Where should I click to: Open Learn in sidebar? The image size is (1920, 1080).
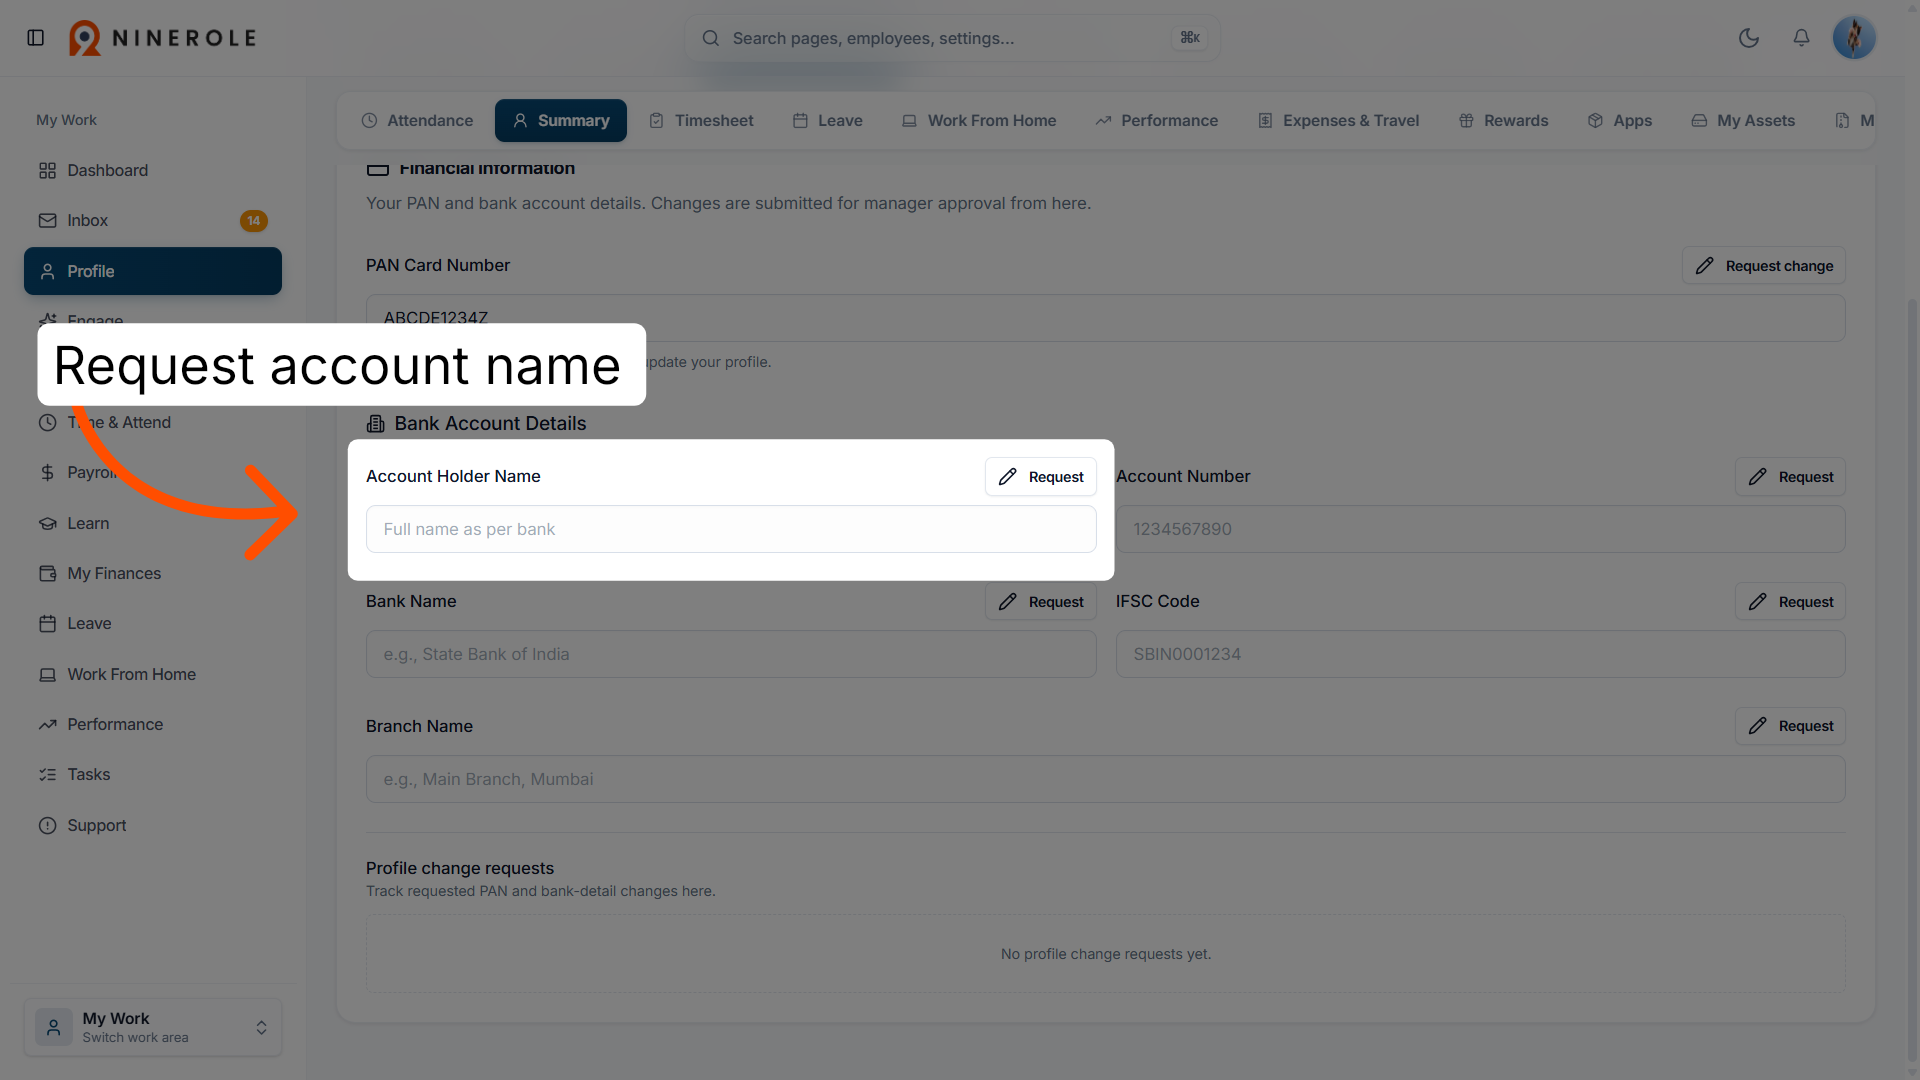tap(153, 523)
